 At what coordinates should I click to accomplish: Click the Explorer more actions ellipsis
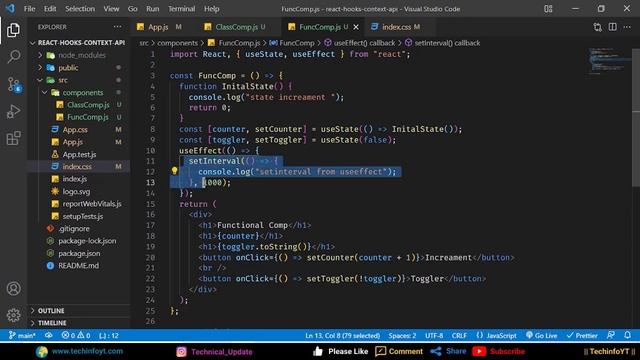point(118,27)
